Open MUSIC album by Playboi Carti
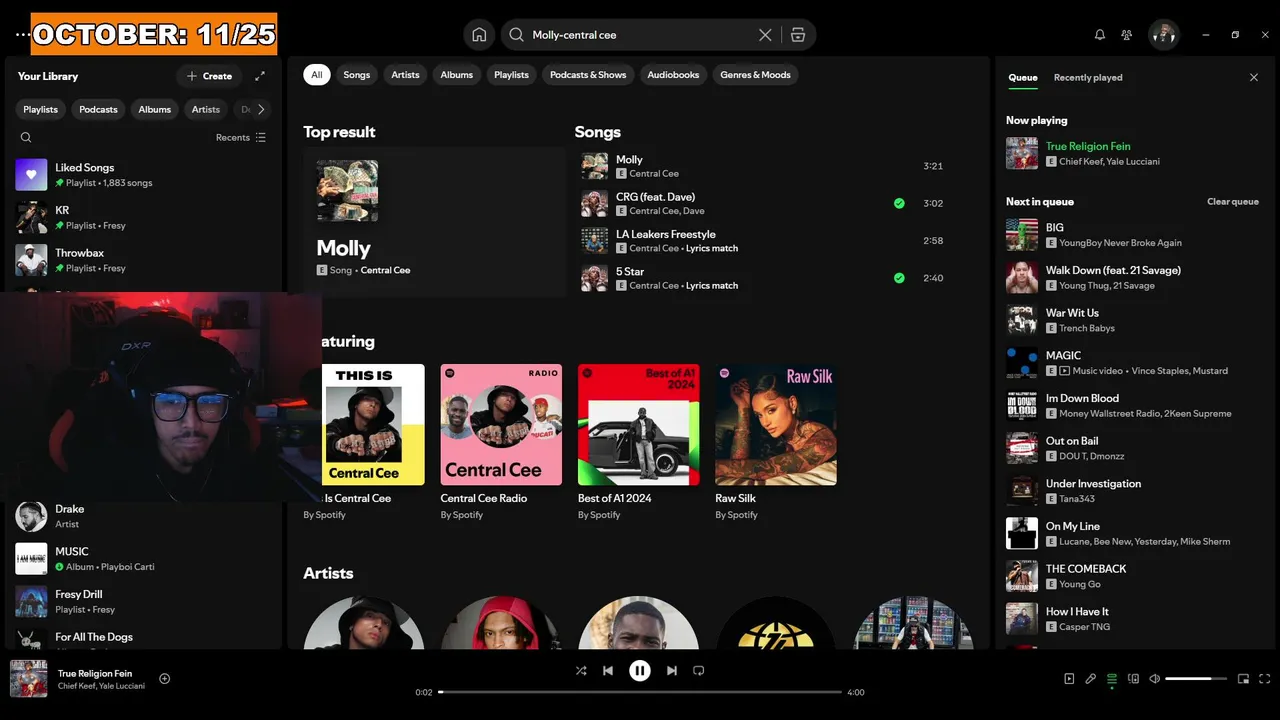This screenshot has width=1280, height=720. [143, 559]
